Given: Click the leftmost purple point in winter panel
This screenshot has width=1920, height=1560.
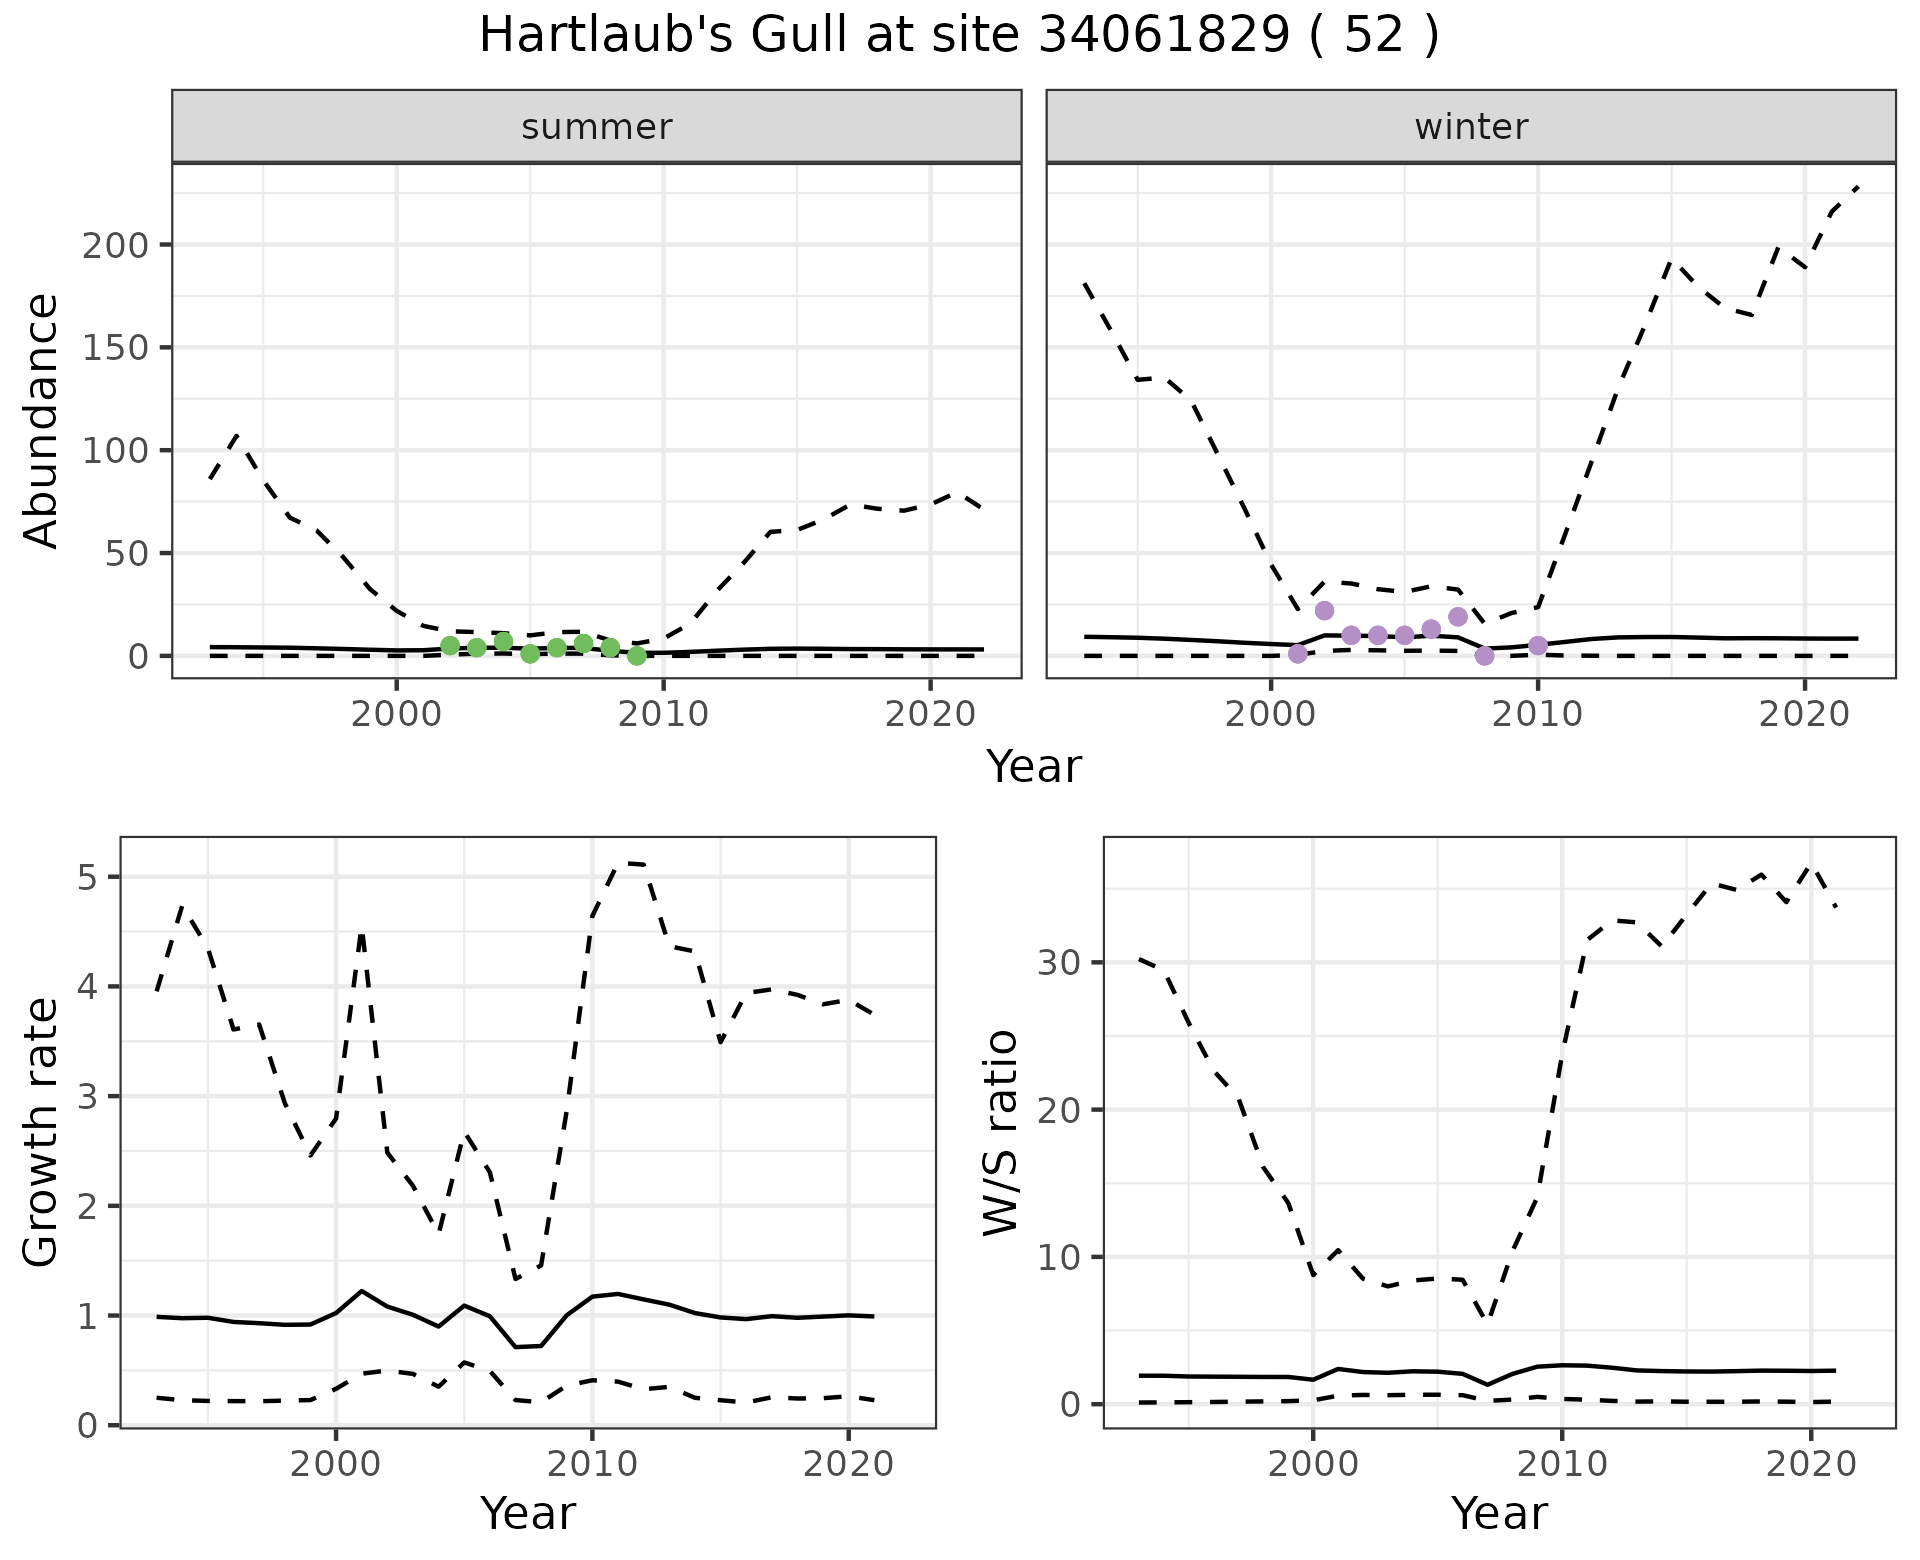Looking at the screenshot, I should click(1298, 654).
